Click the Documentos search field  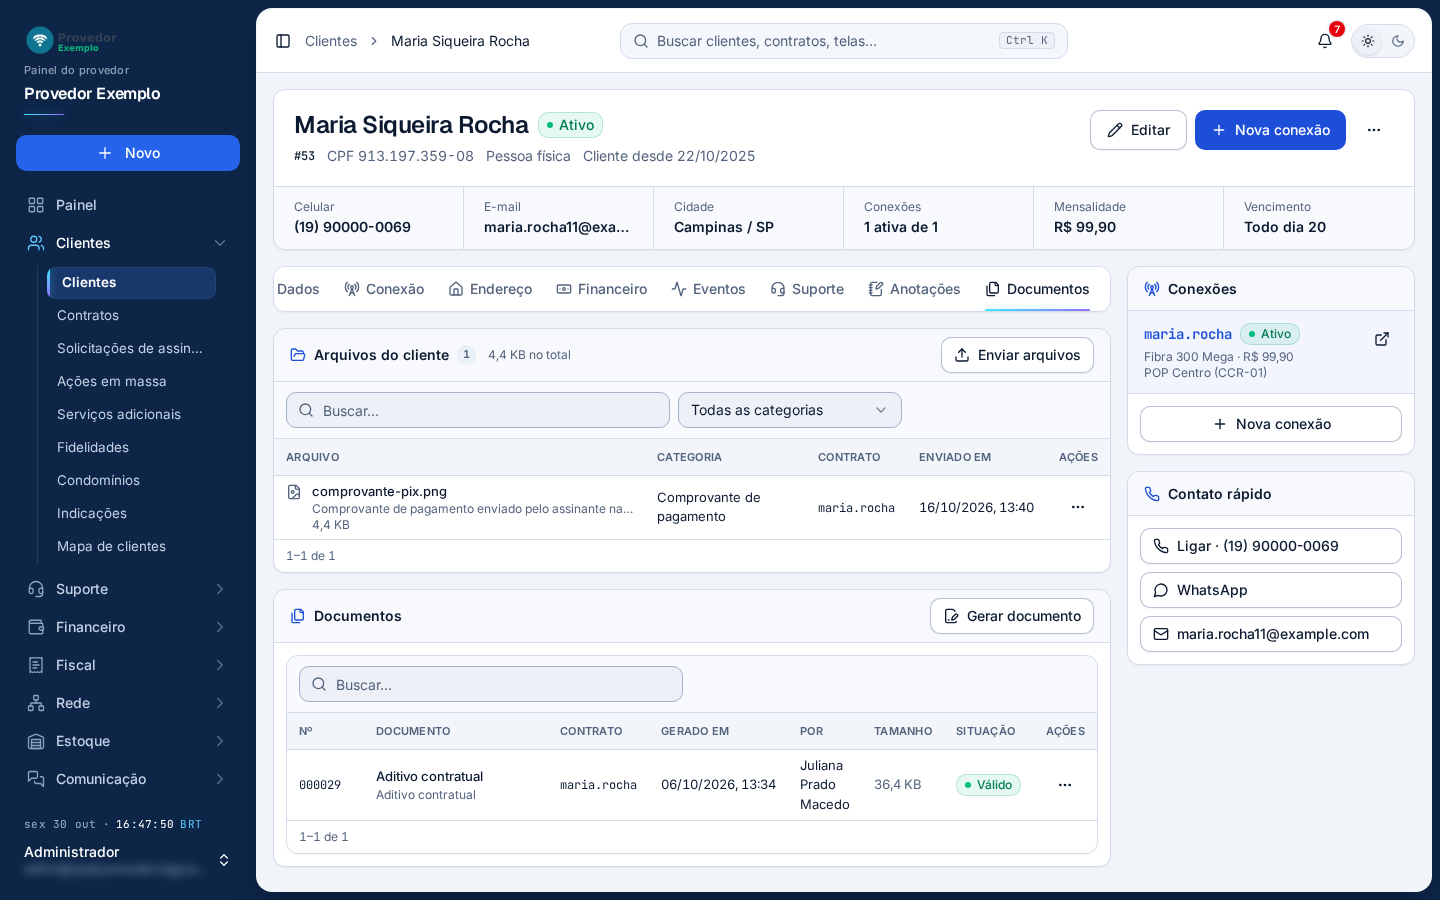(491, 684)
